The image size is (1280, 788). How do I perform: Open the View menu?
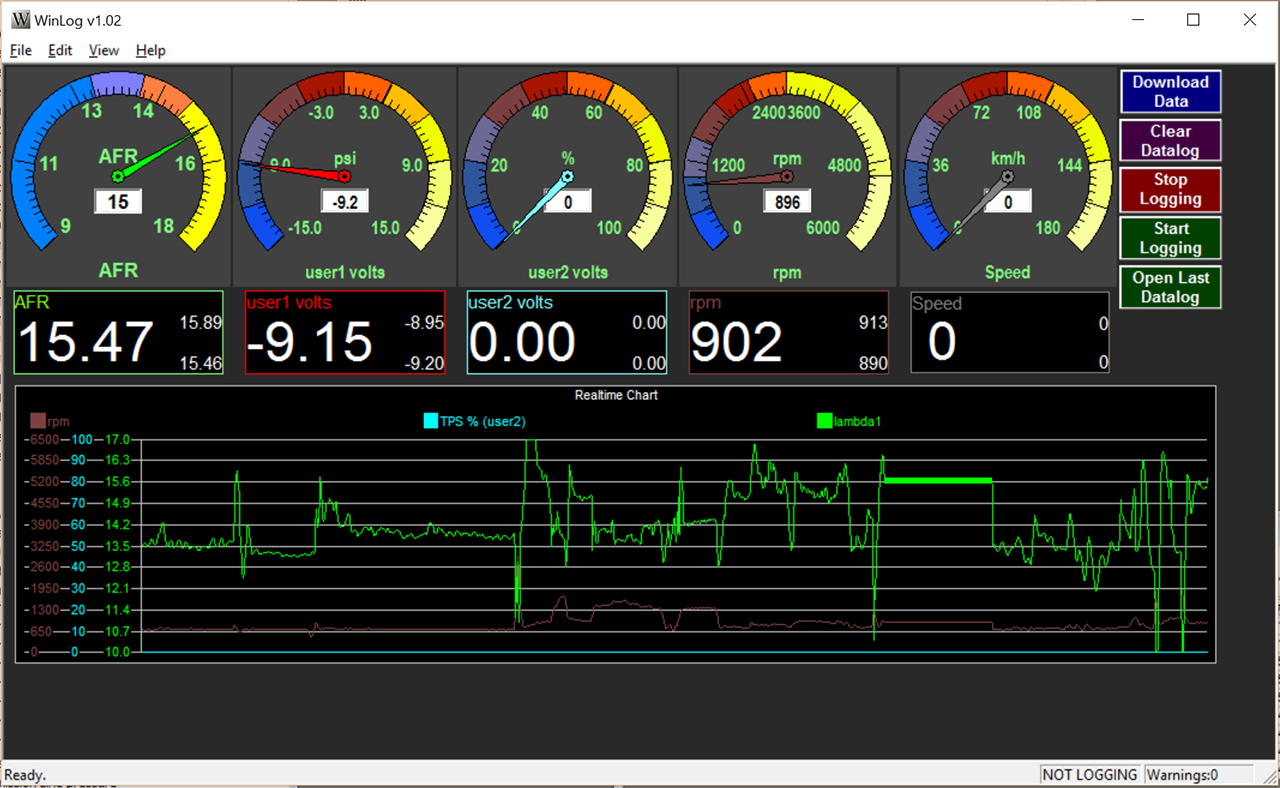tap(103, 50)
